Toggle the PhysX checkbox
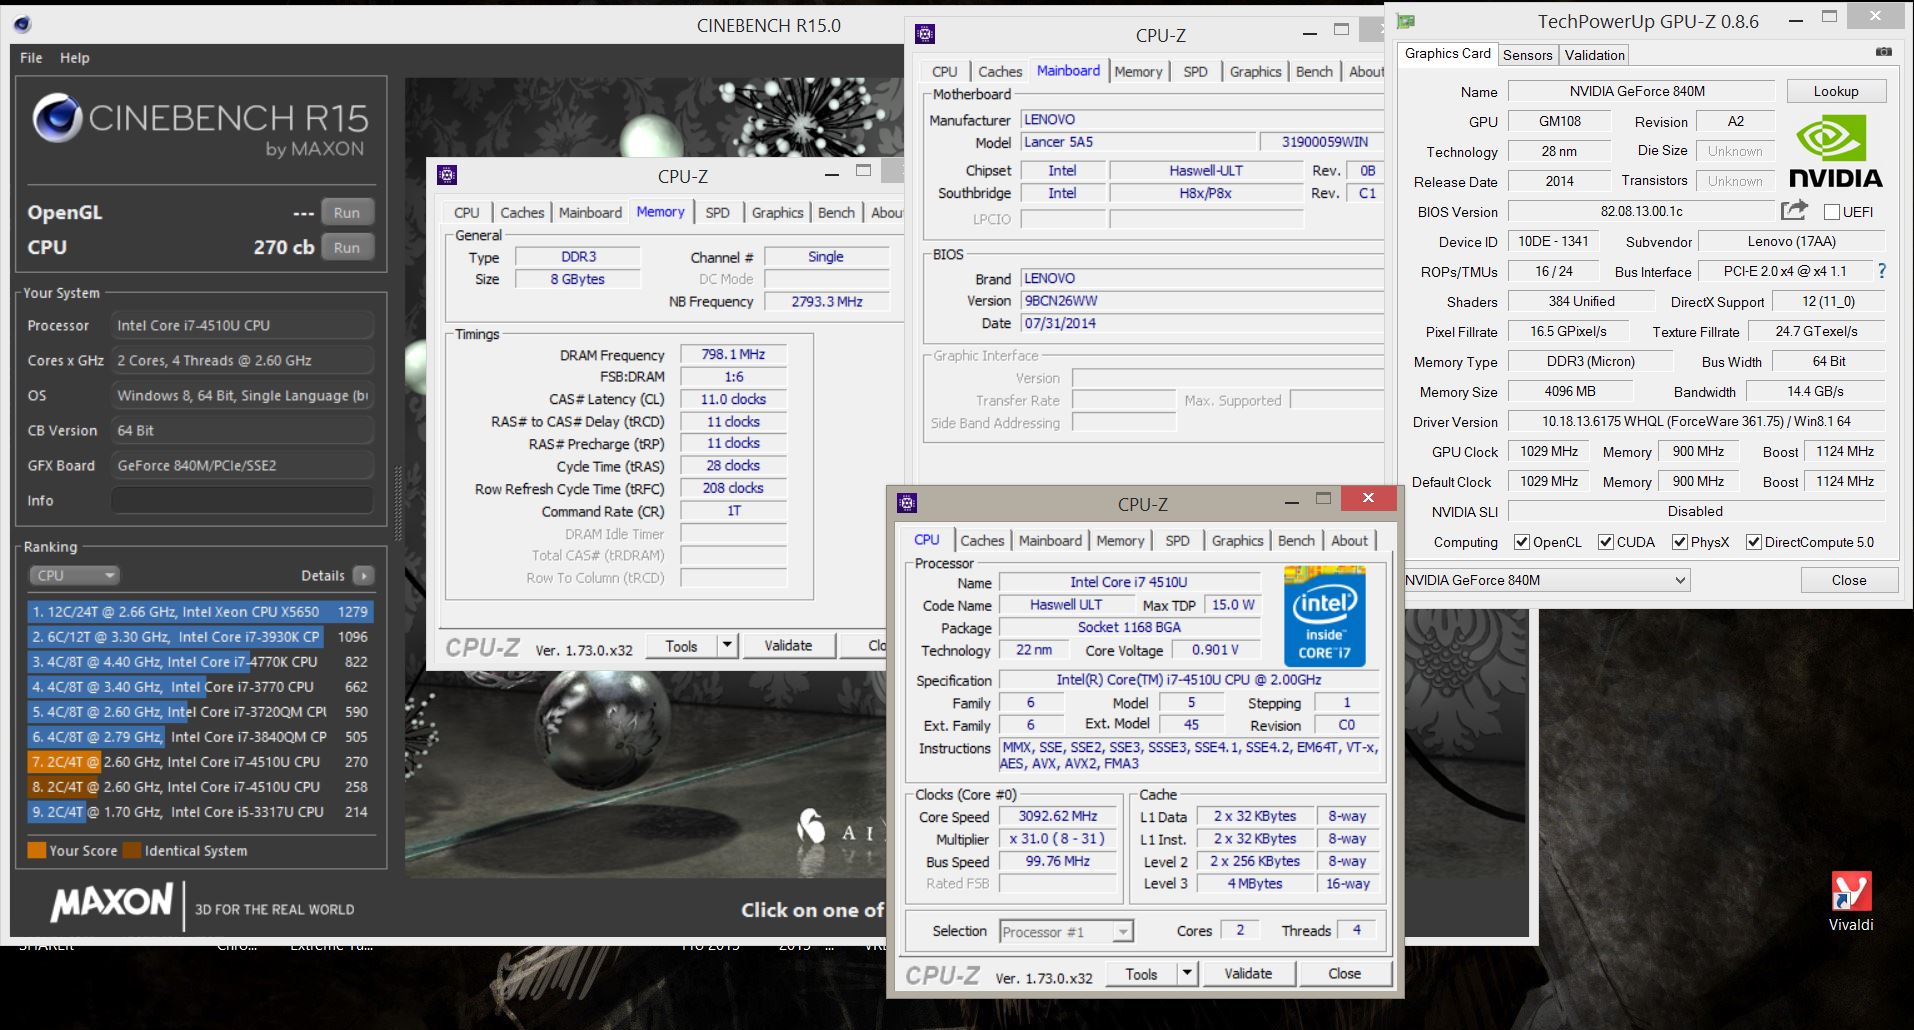This screenshot has height=1030, width=1914. [x=1680, y=542]
